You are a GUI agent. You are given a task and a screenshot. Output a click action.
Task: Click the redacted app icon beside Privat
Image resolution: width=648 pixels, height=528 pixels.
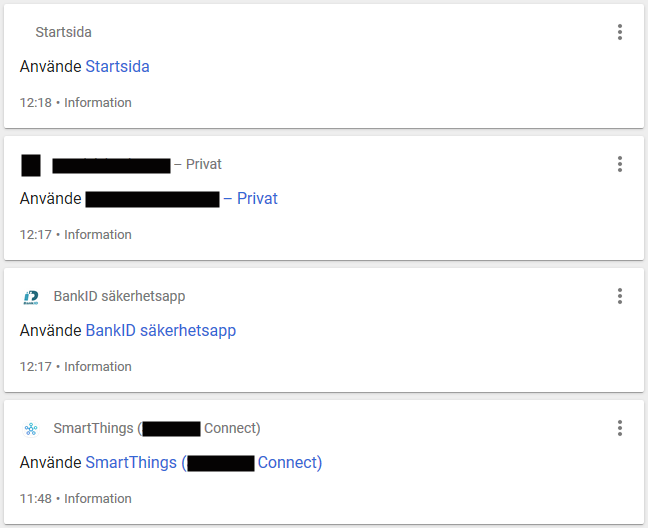click(31, 165)
